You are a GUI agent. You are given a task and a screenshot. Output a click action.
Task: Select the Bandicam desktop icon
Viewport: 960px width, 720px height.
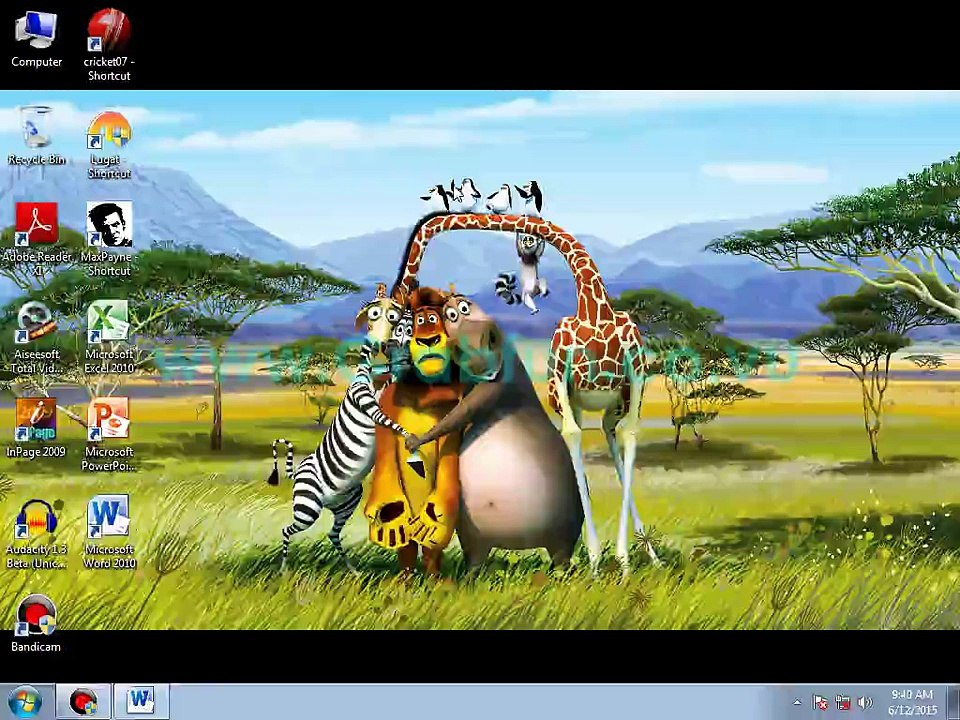coord(37,623)
